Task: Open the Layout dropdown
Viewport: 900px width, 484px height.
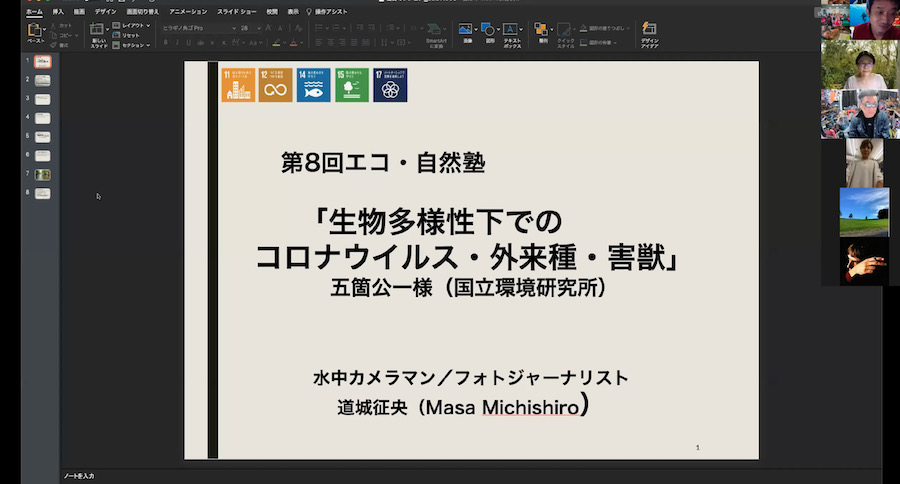Action: coord(131,25)
